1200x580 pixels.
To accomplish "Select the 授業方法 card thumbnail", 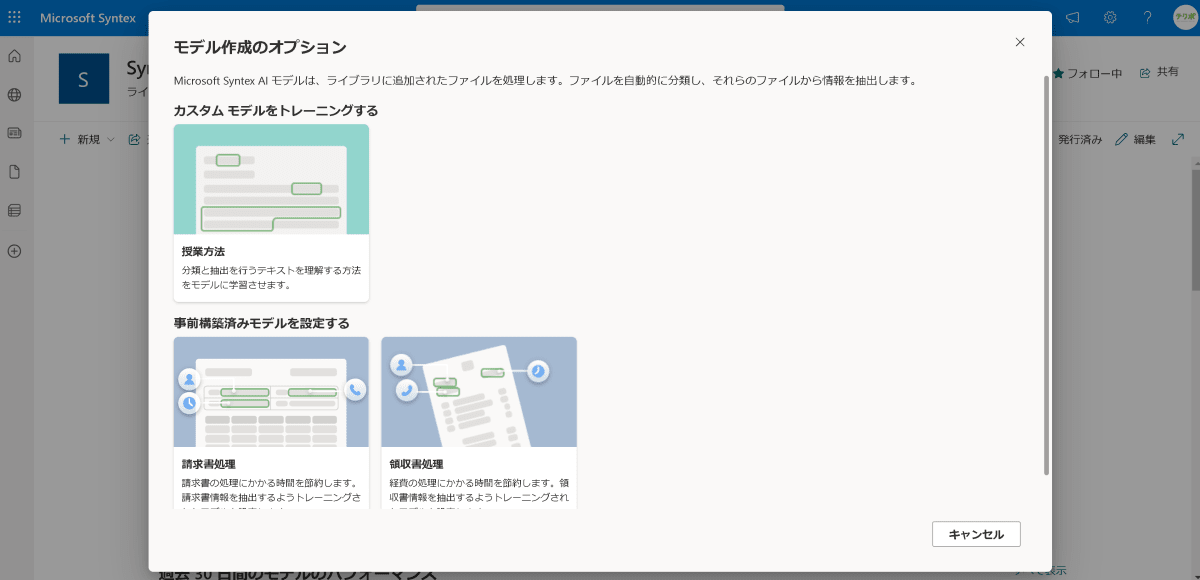I will (x=271, y=179).
